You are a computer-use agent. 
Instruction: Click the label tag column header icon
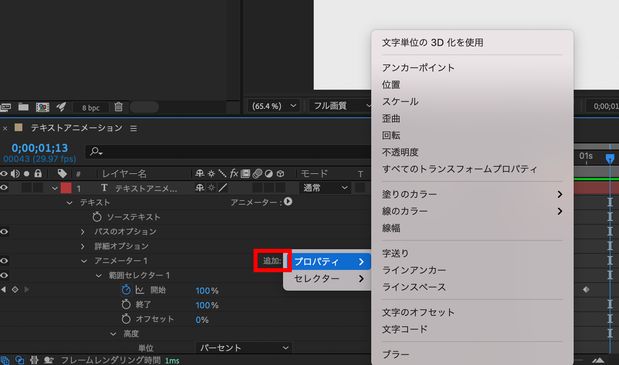(62, 173)
